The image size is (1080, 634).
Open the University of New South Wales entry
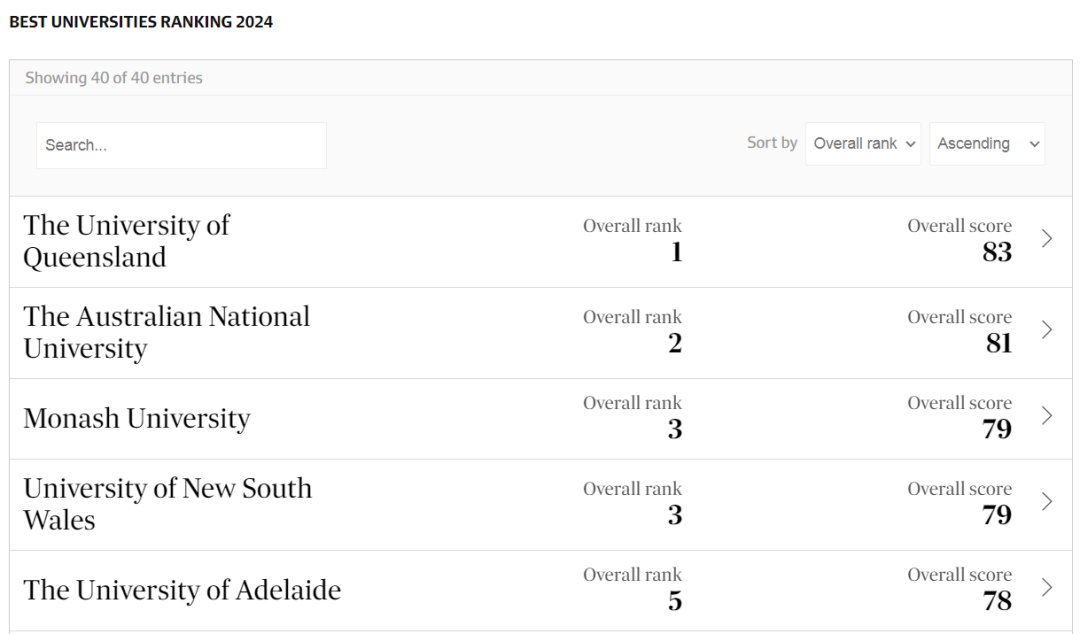point(167,504)
